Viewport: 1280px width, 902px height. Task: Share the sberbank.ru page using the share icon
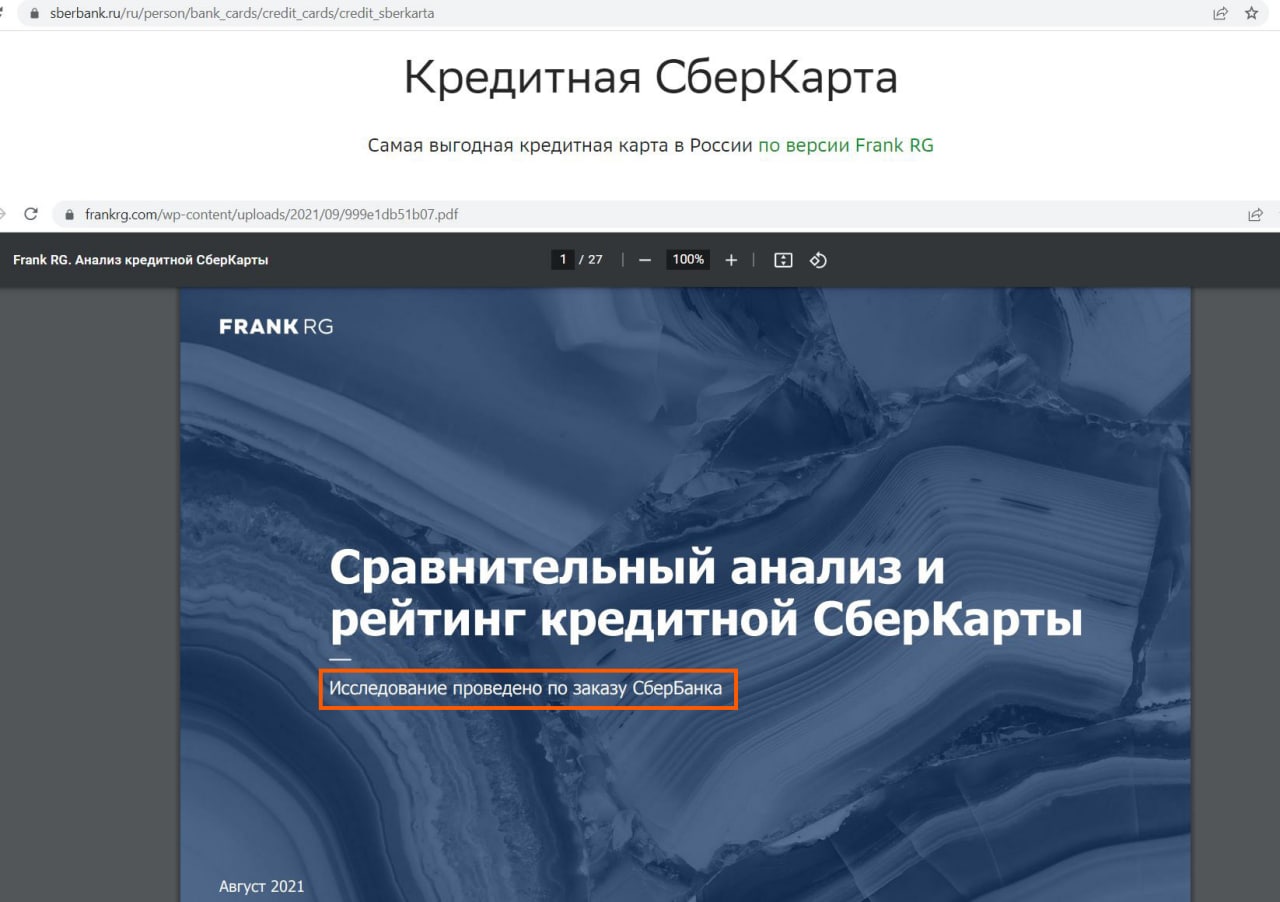pos(1221,14)
